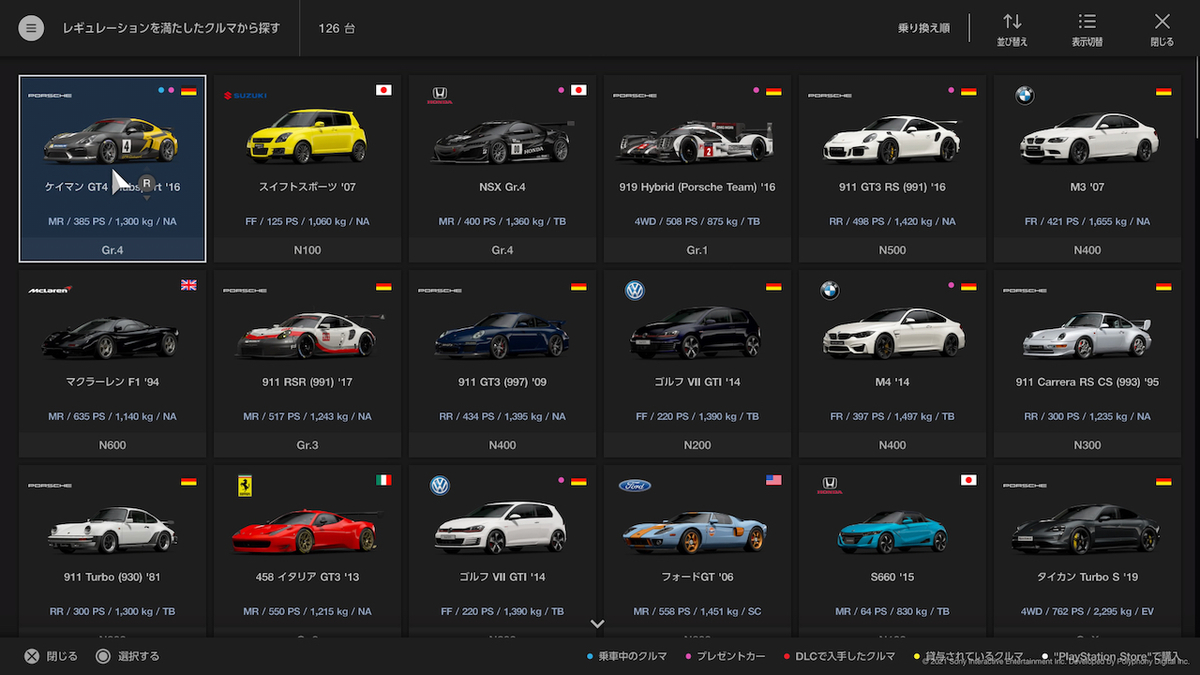This screenshot has width=1200, height=675.
Task: Click the Gr.1 label under 919 Hybrid
Action: click(x=697, y=250)
